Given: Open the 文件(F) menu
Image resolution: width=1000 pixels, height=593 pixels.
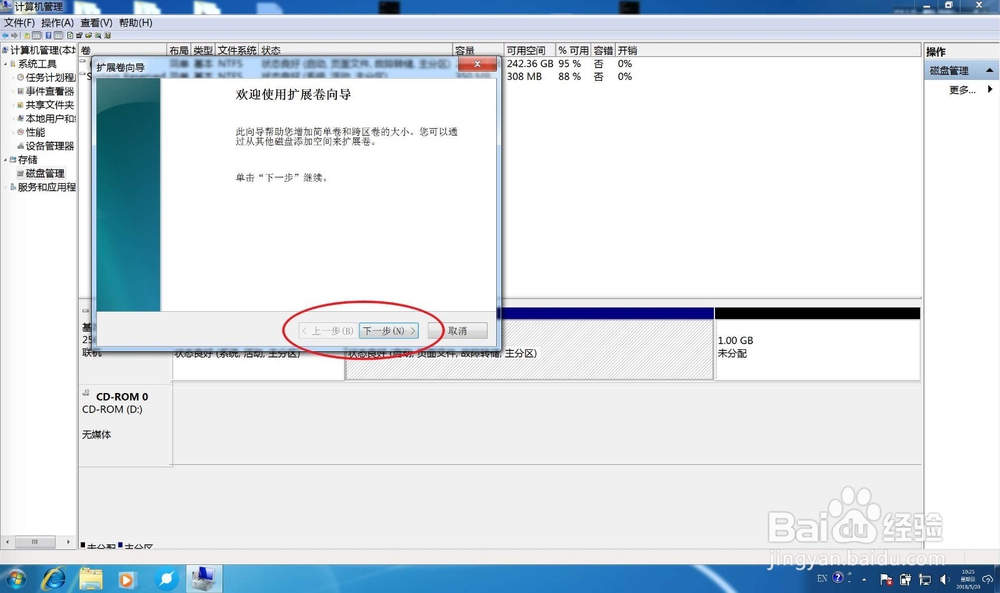Looking at the screenshot, I should 19,23.
